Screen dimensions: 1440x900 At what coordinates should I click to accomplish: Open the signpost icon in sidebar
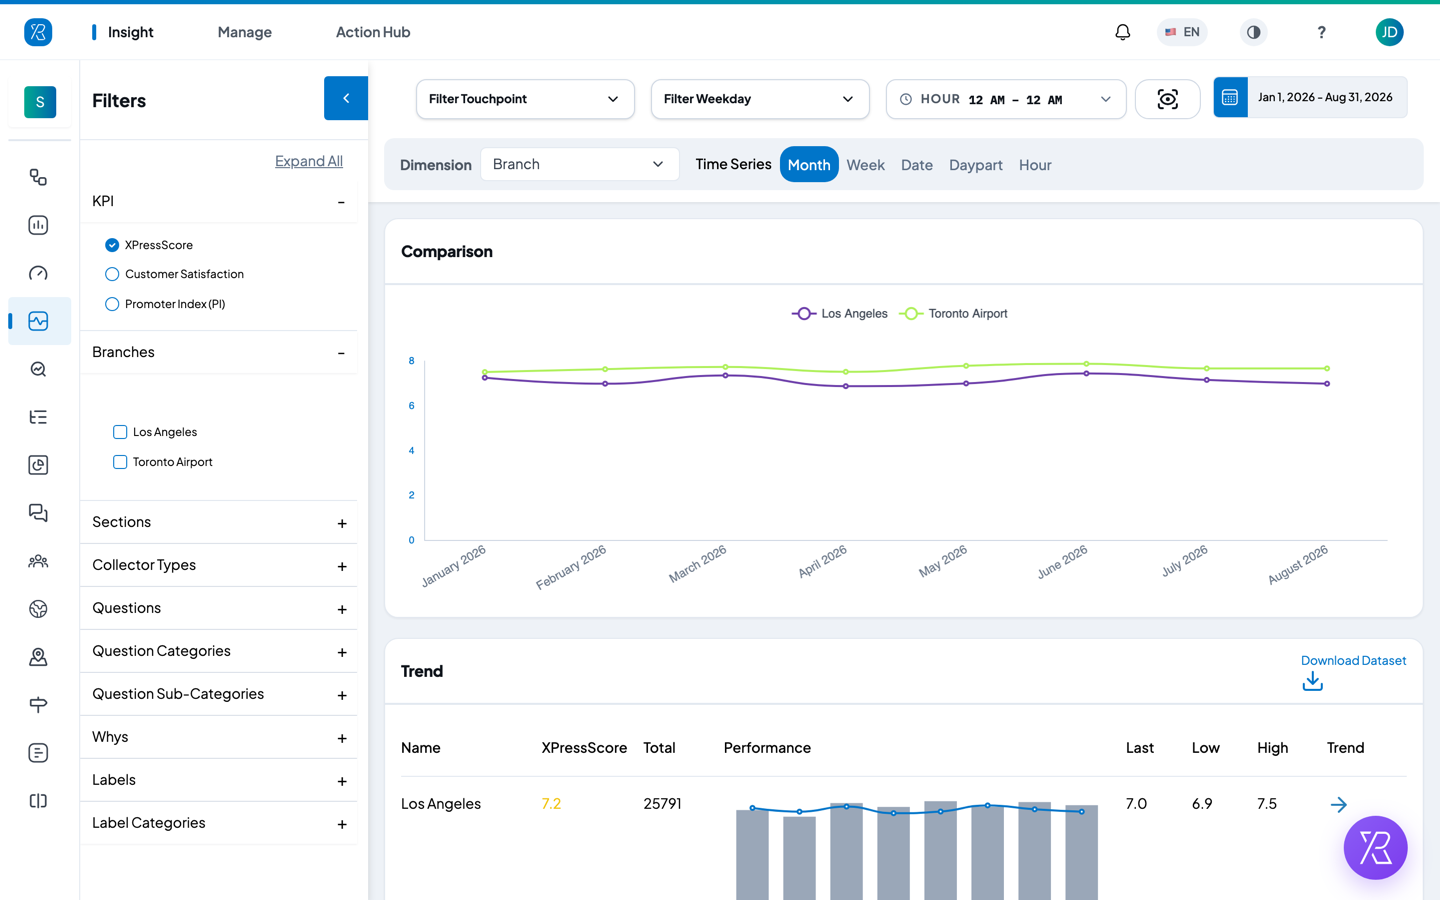coord(38,705)
